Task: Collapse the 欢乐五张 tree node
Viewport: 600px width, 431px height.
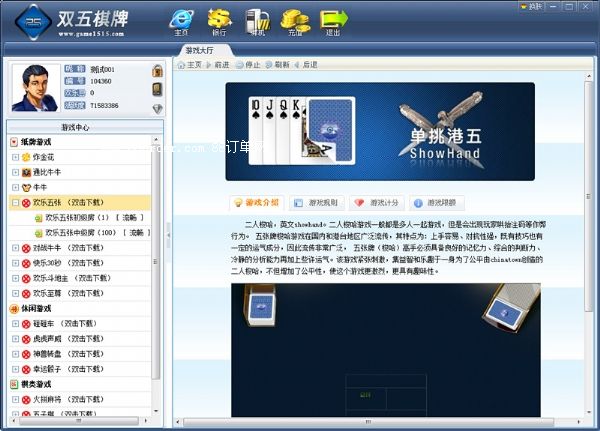Action: coord(15,202)
